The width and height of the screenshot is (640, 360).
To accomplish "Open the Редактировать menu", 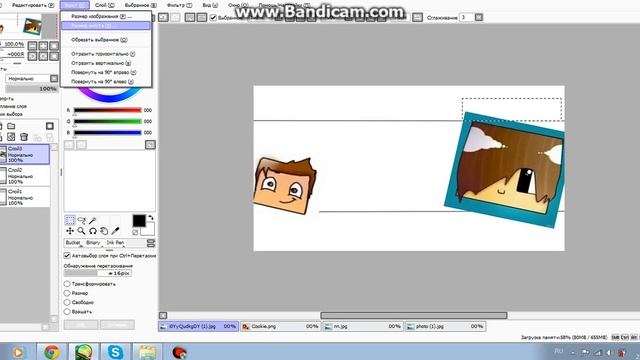I will tap(33, 5).
